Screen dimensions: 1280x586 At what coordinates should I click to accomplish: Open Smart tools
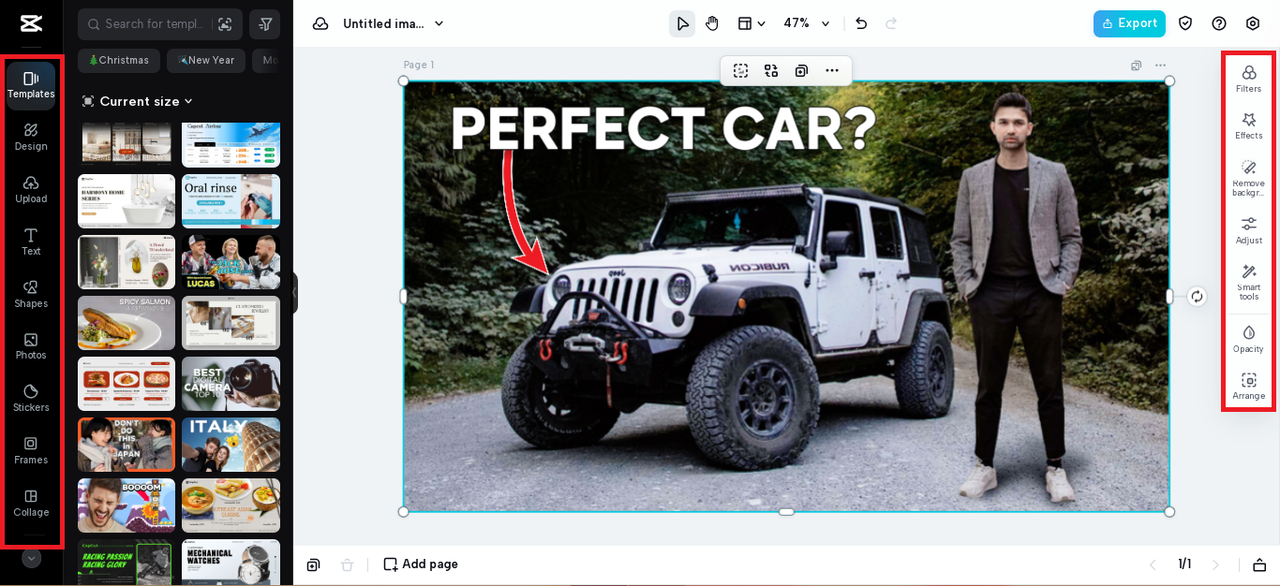tap(1249, 282)
